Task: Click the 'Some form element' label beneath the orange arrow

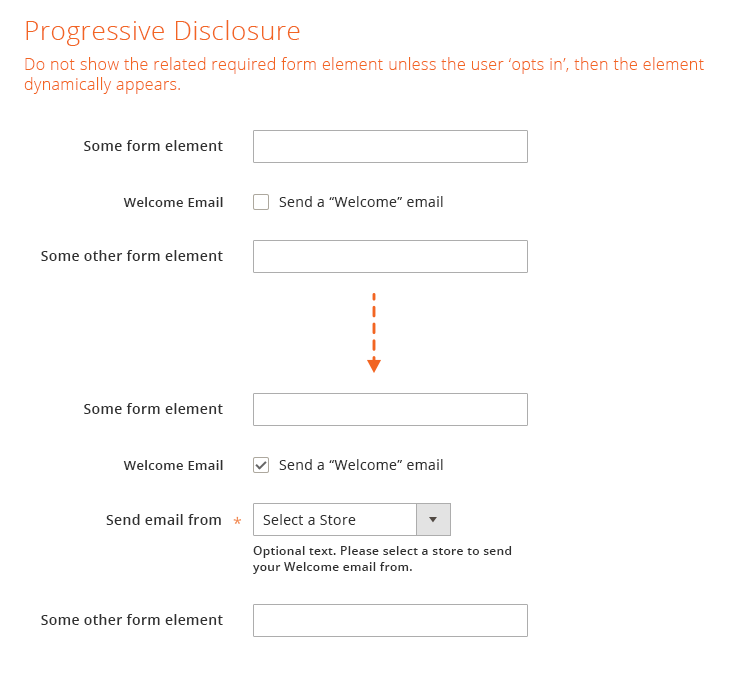Action: (153, 409)
